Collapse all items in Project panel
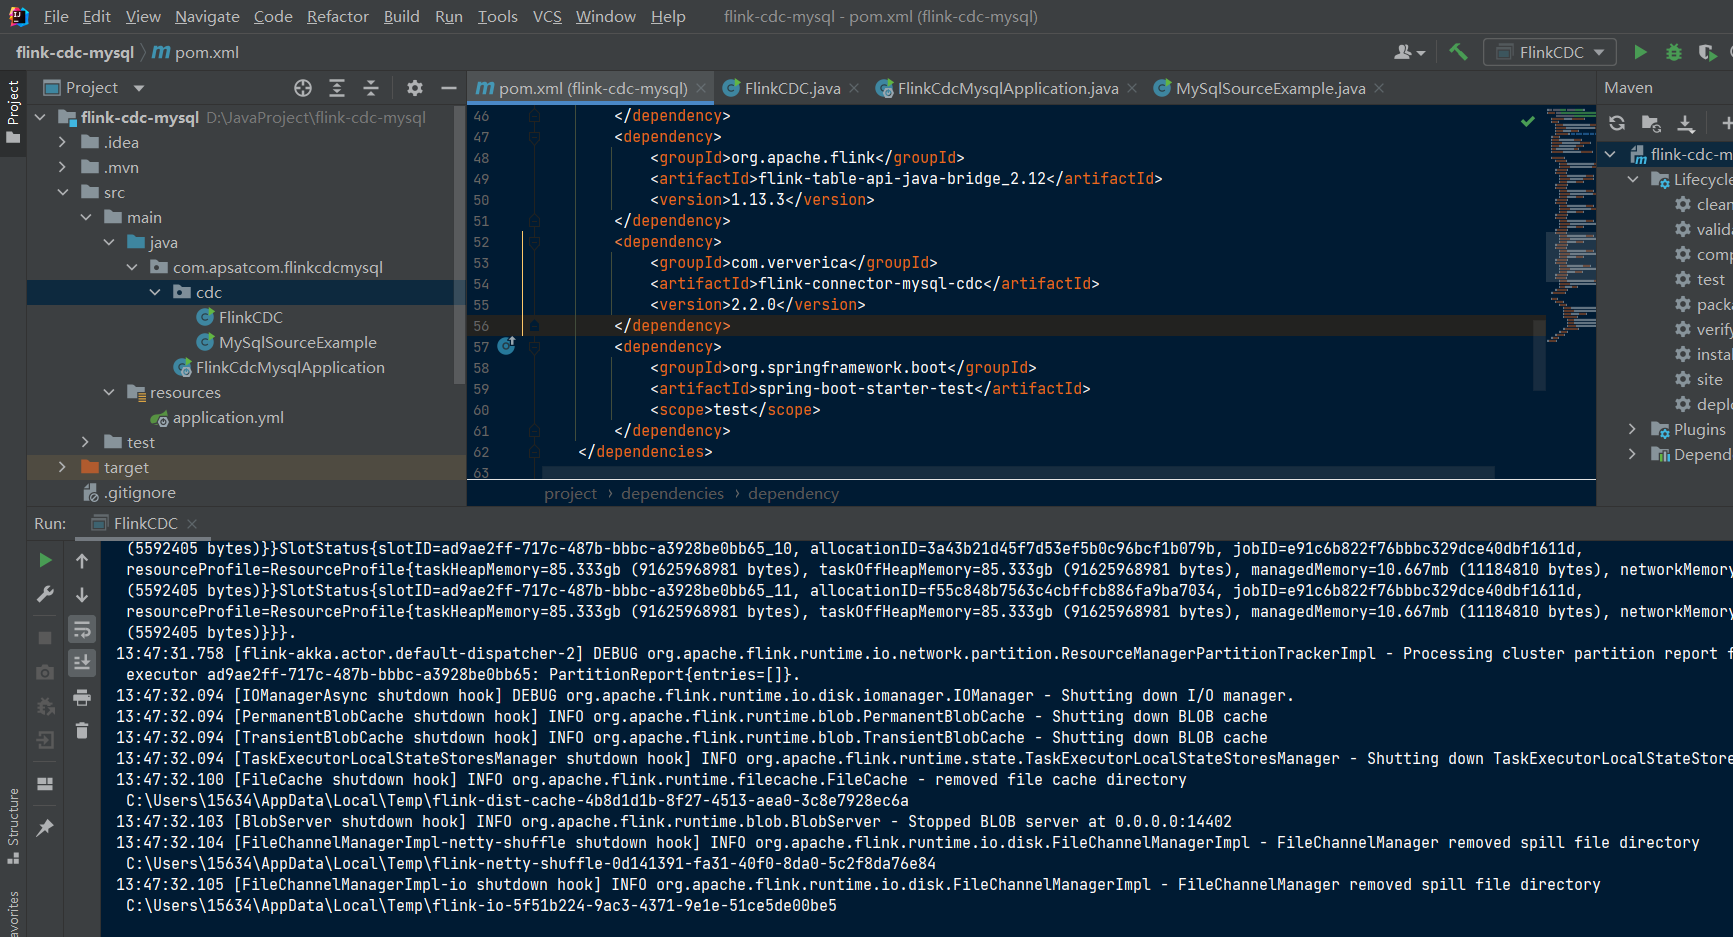Screen dimensions: 1733x937 click(371, 88)
